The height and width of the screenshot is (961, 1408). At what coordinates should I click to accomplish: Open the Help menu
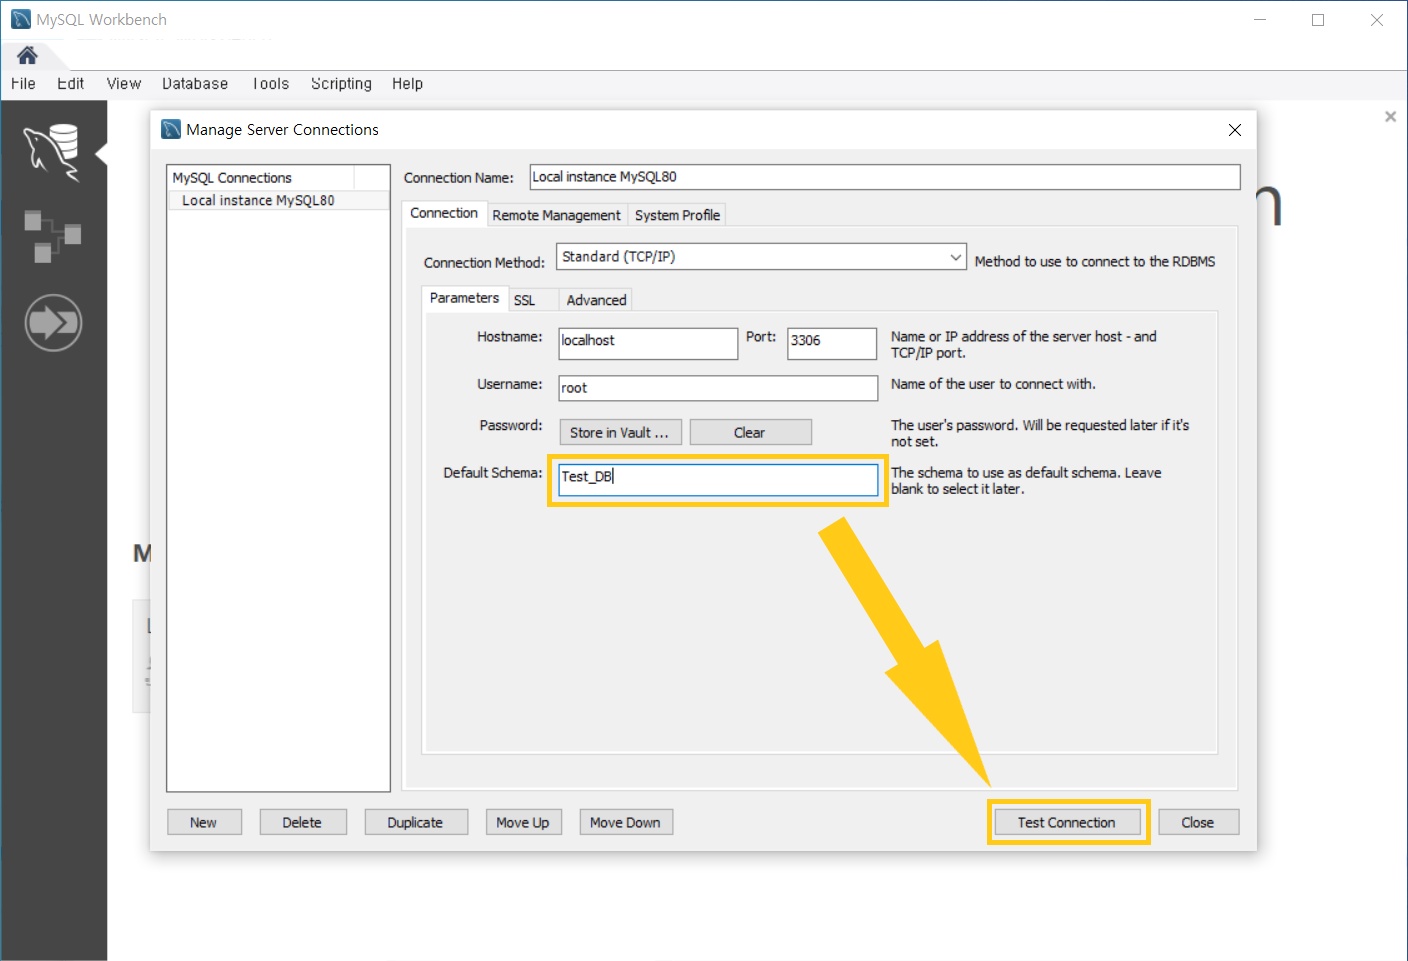(x=407, y=84)
